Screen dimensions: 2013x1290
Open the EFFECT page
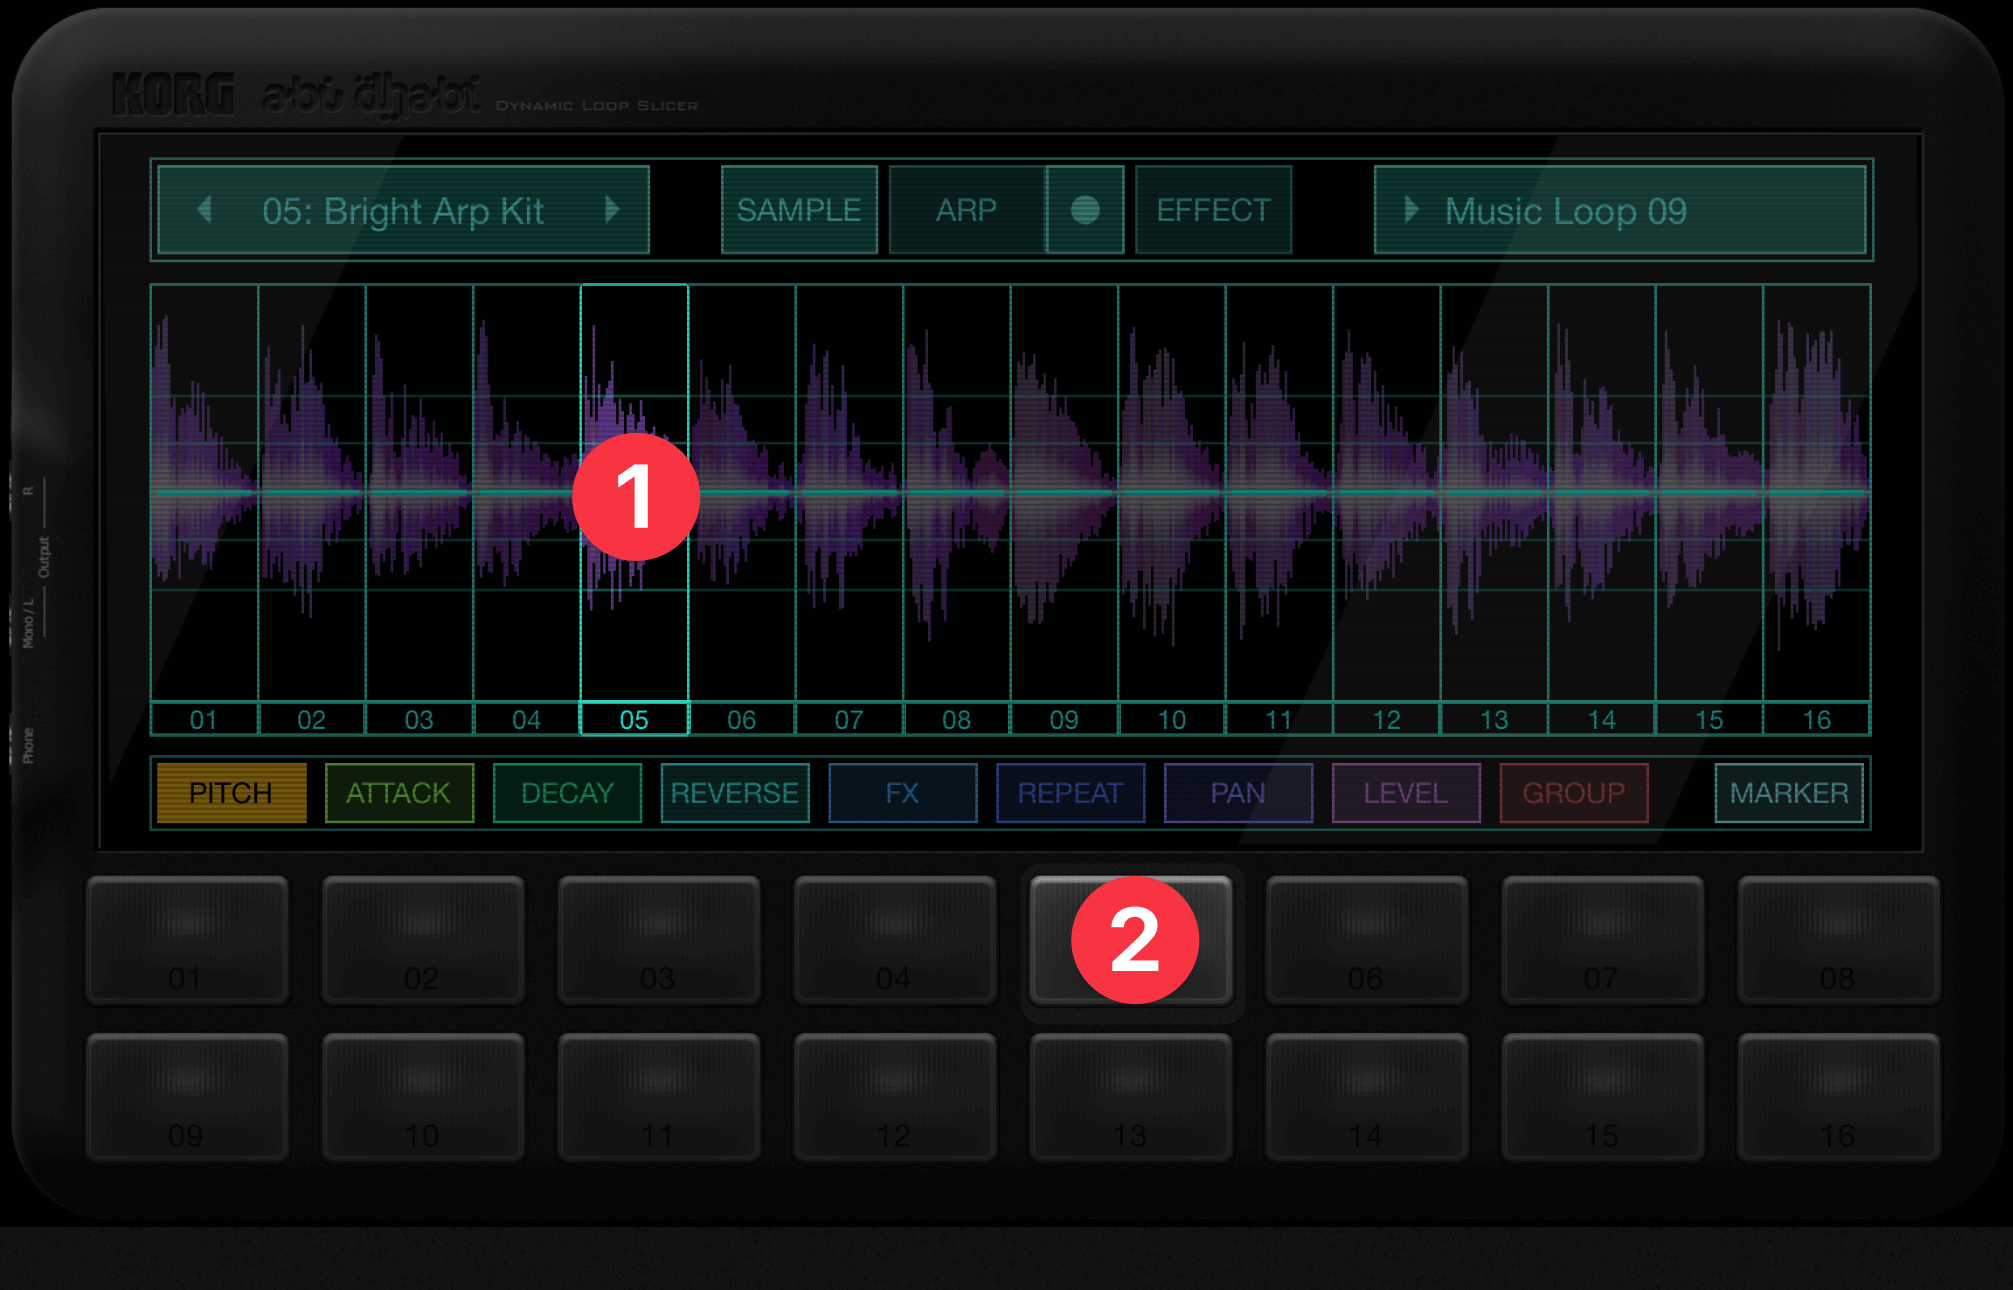pos(1213,210)
